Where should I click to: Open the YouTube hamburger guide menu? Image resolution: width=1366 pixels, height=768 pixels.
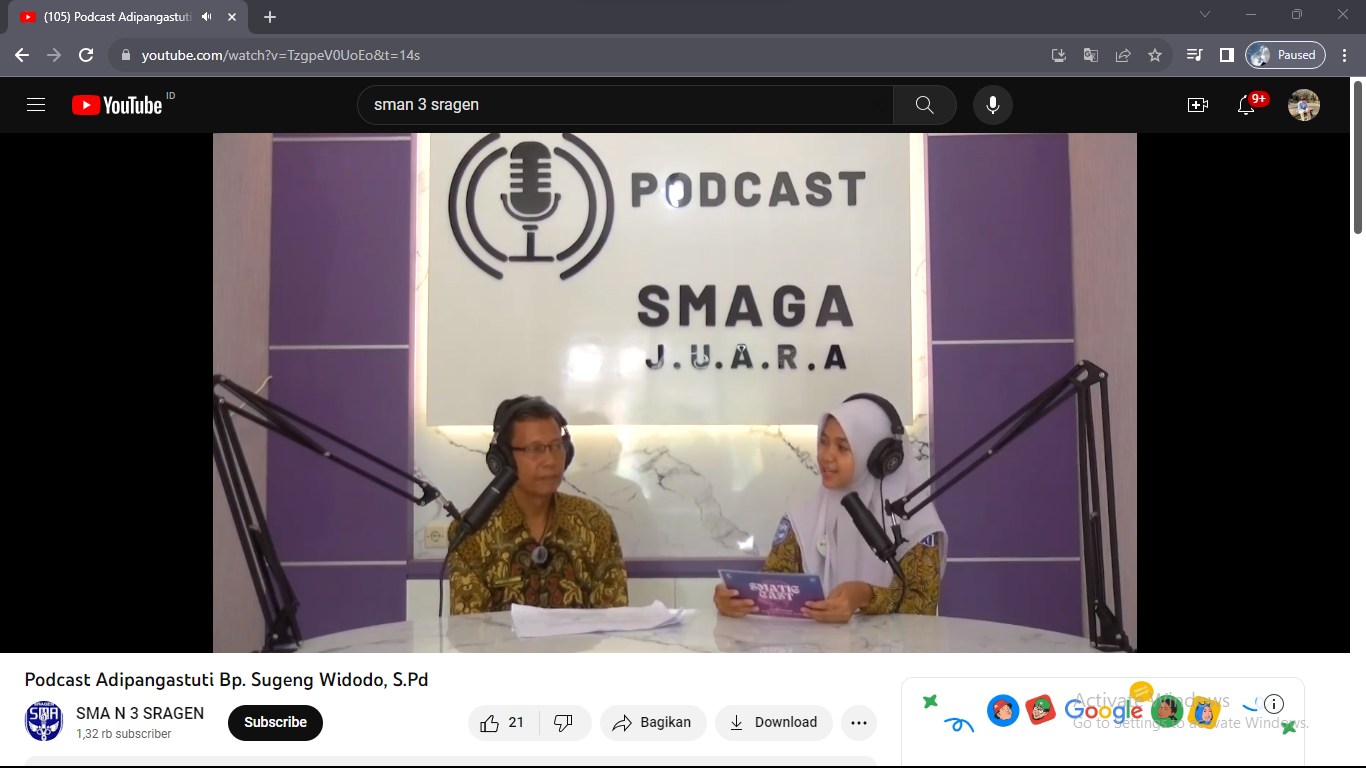coord(36,105)
